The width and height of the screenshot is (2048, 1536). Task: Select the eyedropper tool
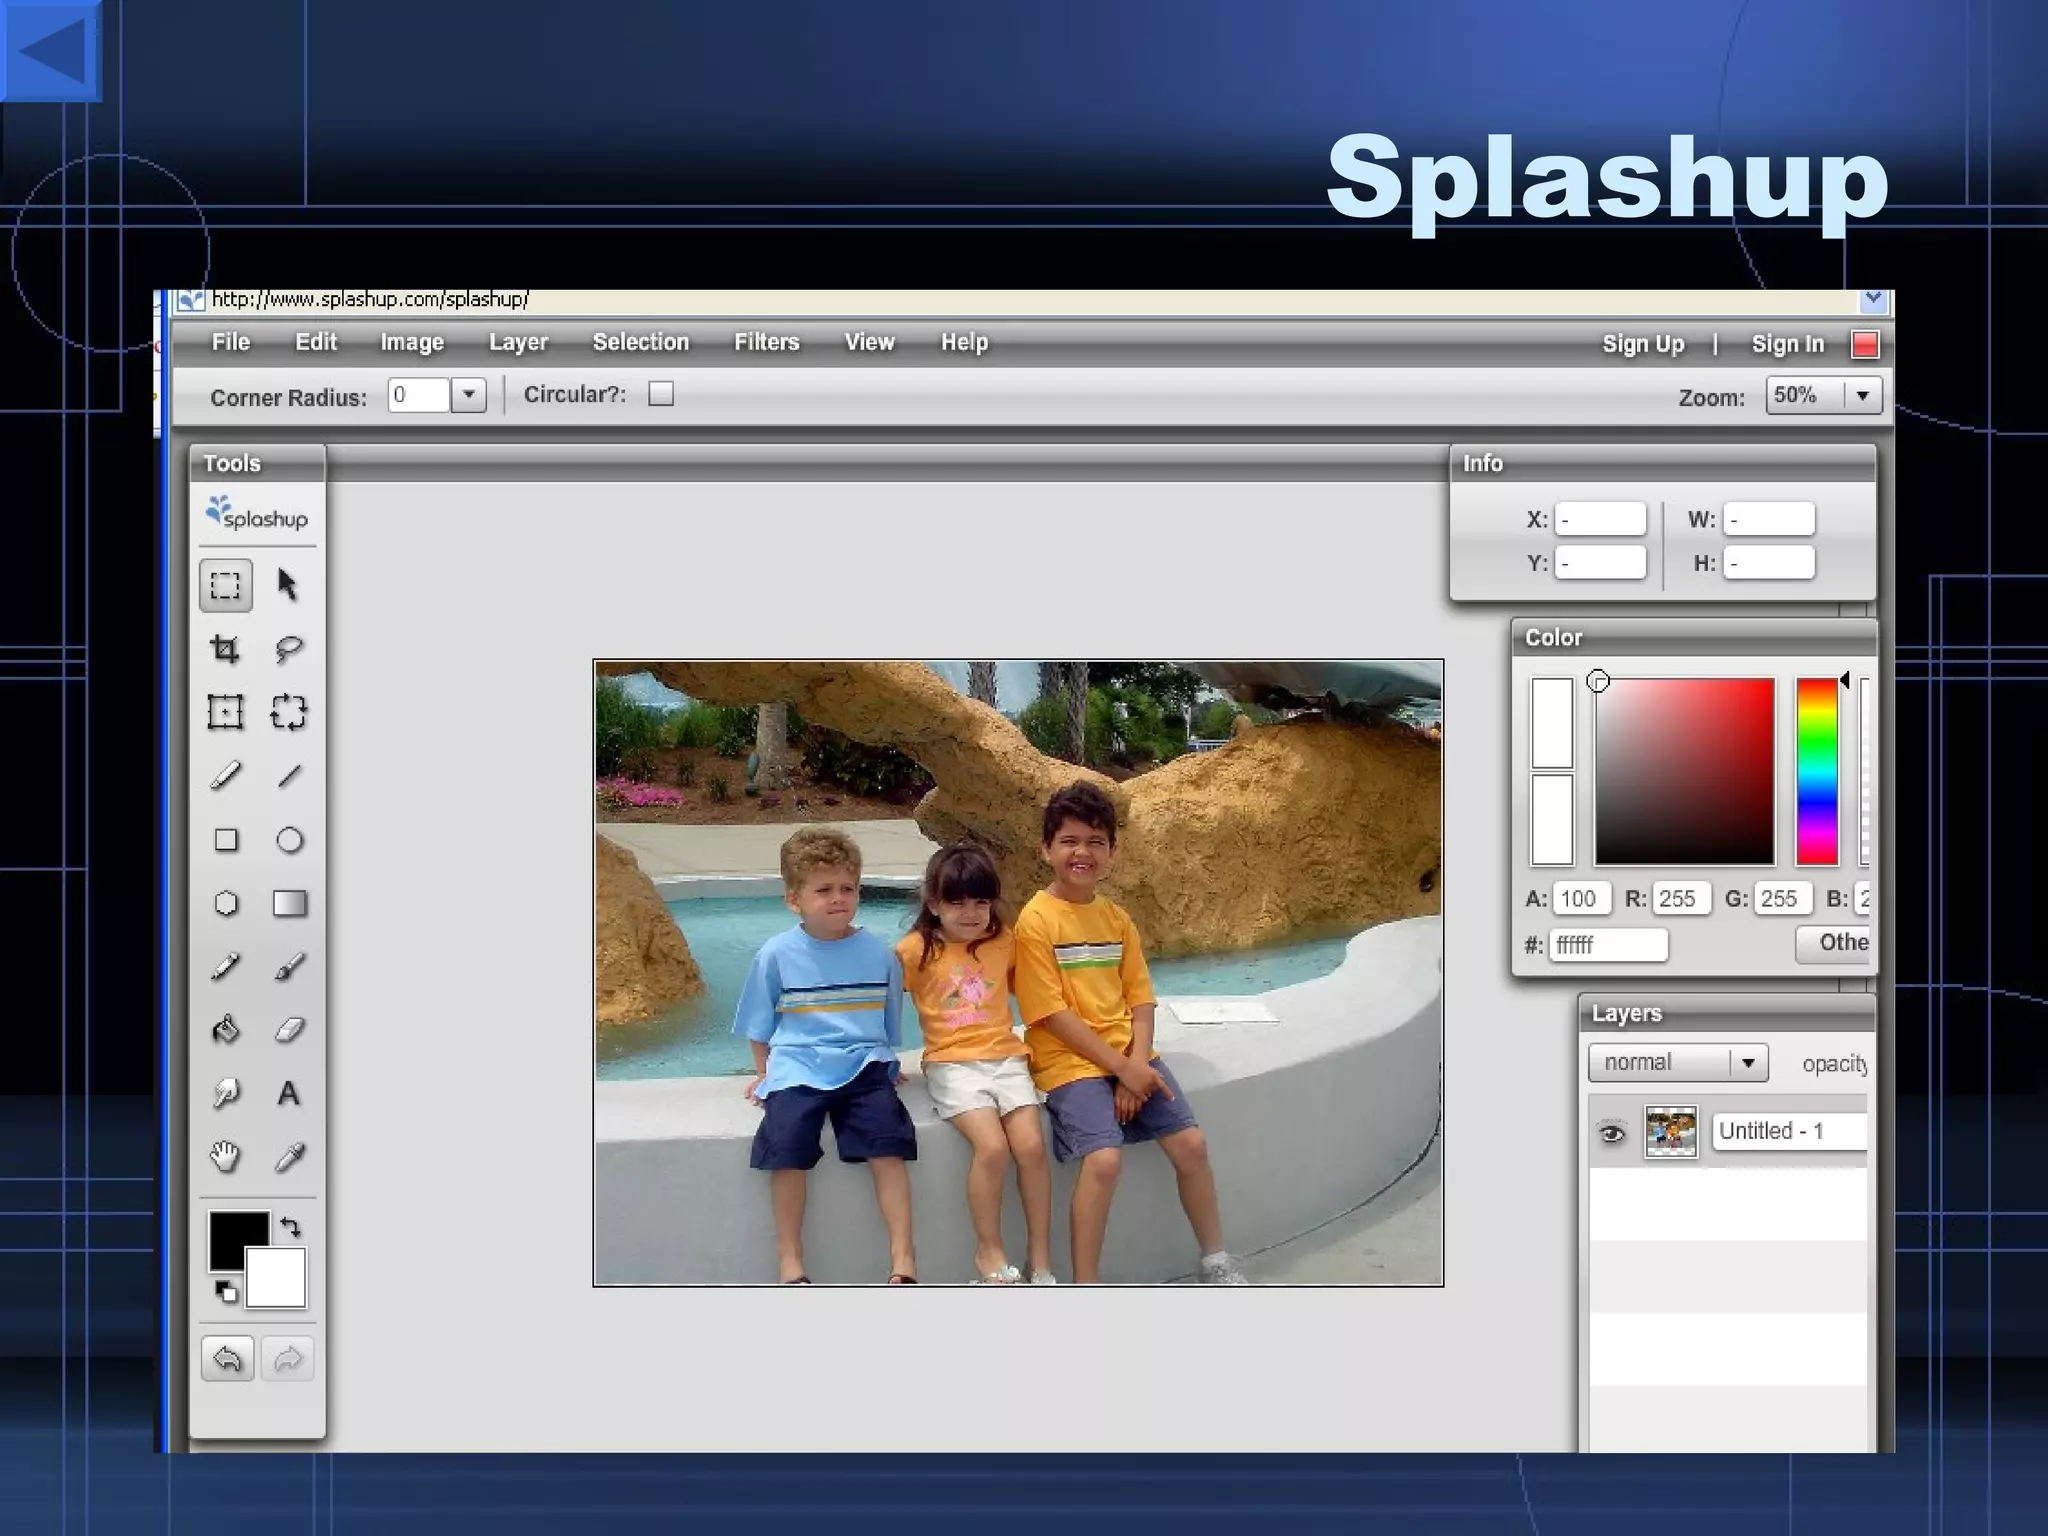pos(289,1157)
